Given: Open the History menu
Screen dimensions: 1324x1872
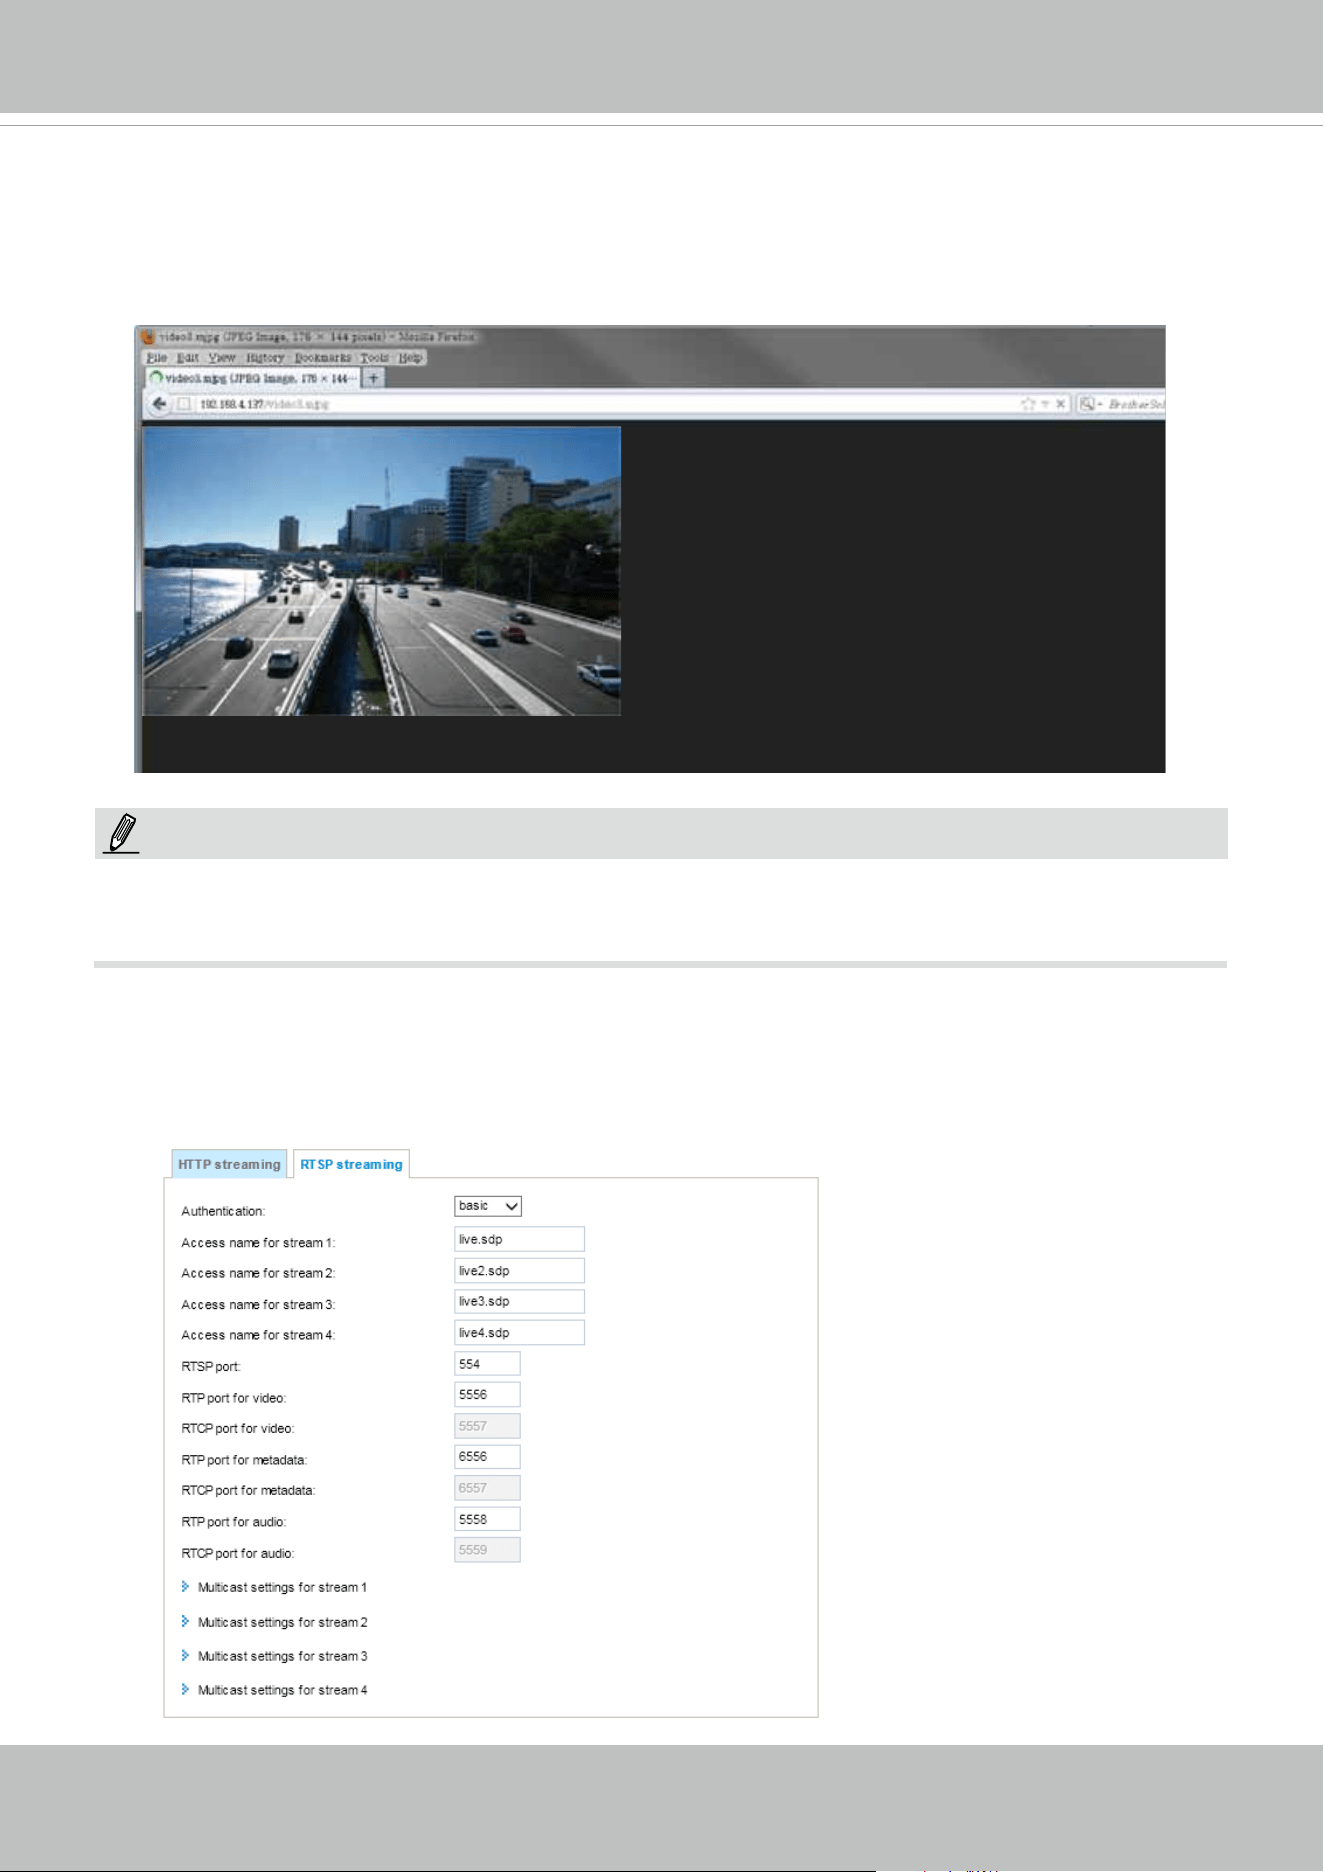Looking at the screenshot, I should click(x=265, y=358).
